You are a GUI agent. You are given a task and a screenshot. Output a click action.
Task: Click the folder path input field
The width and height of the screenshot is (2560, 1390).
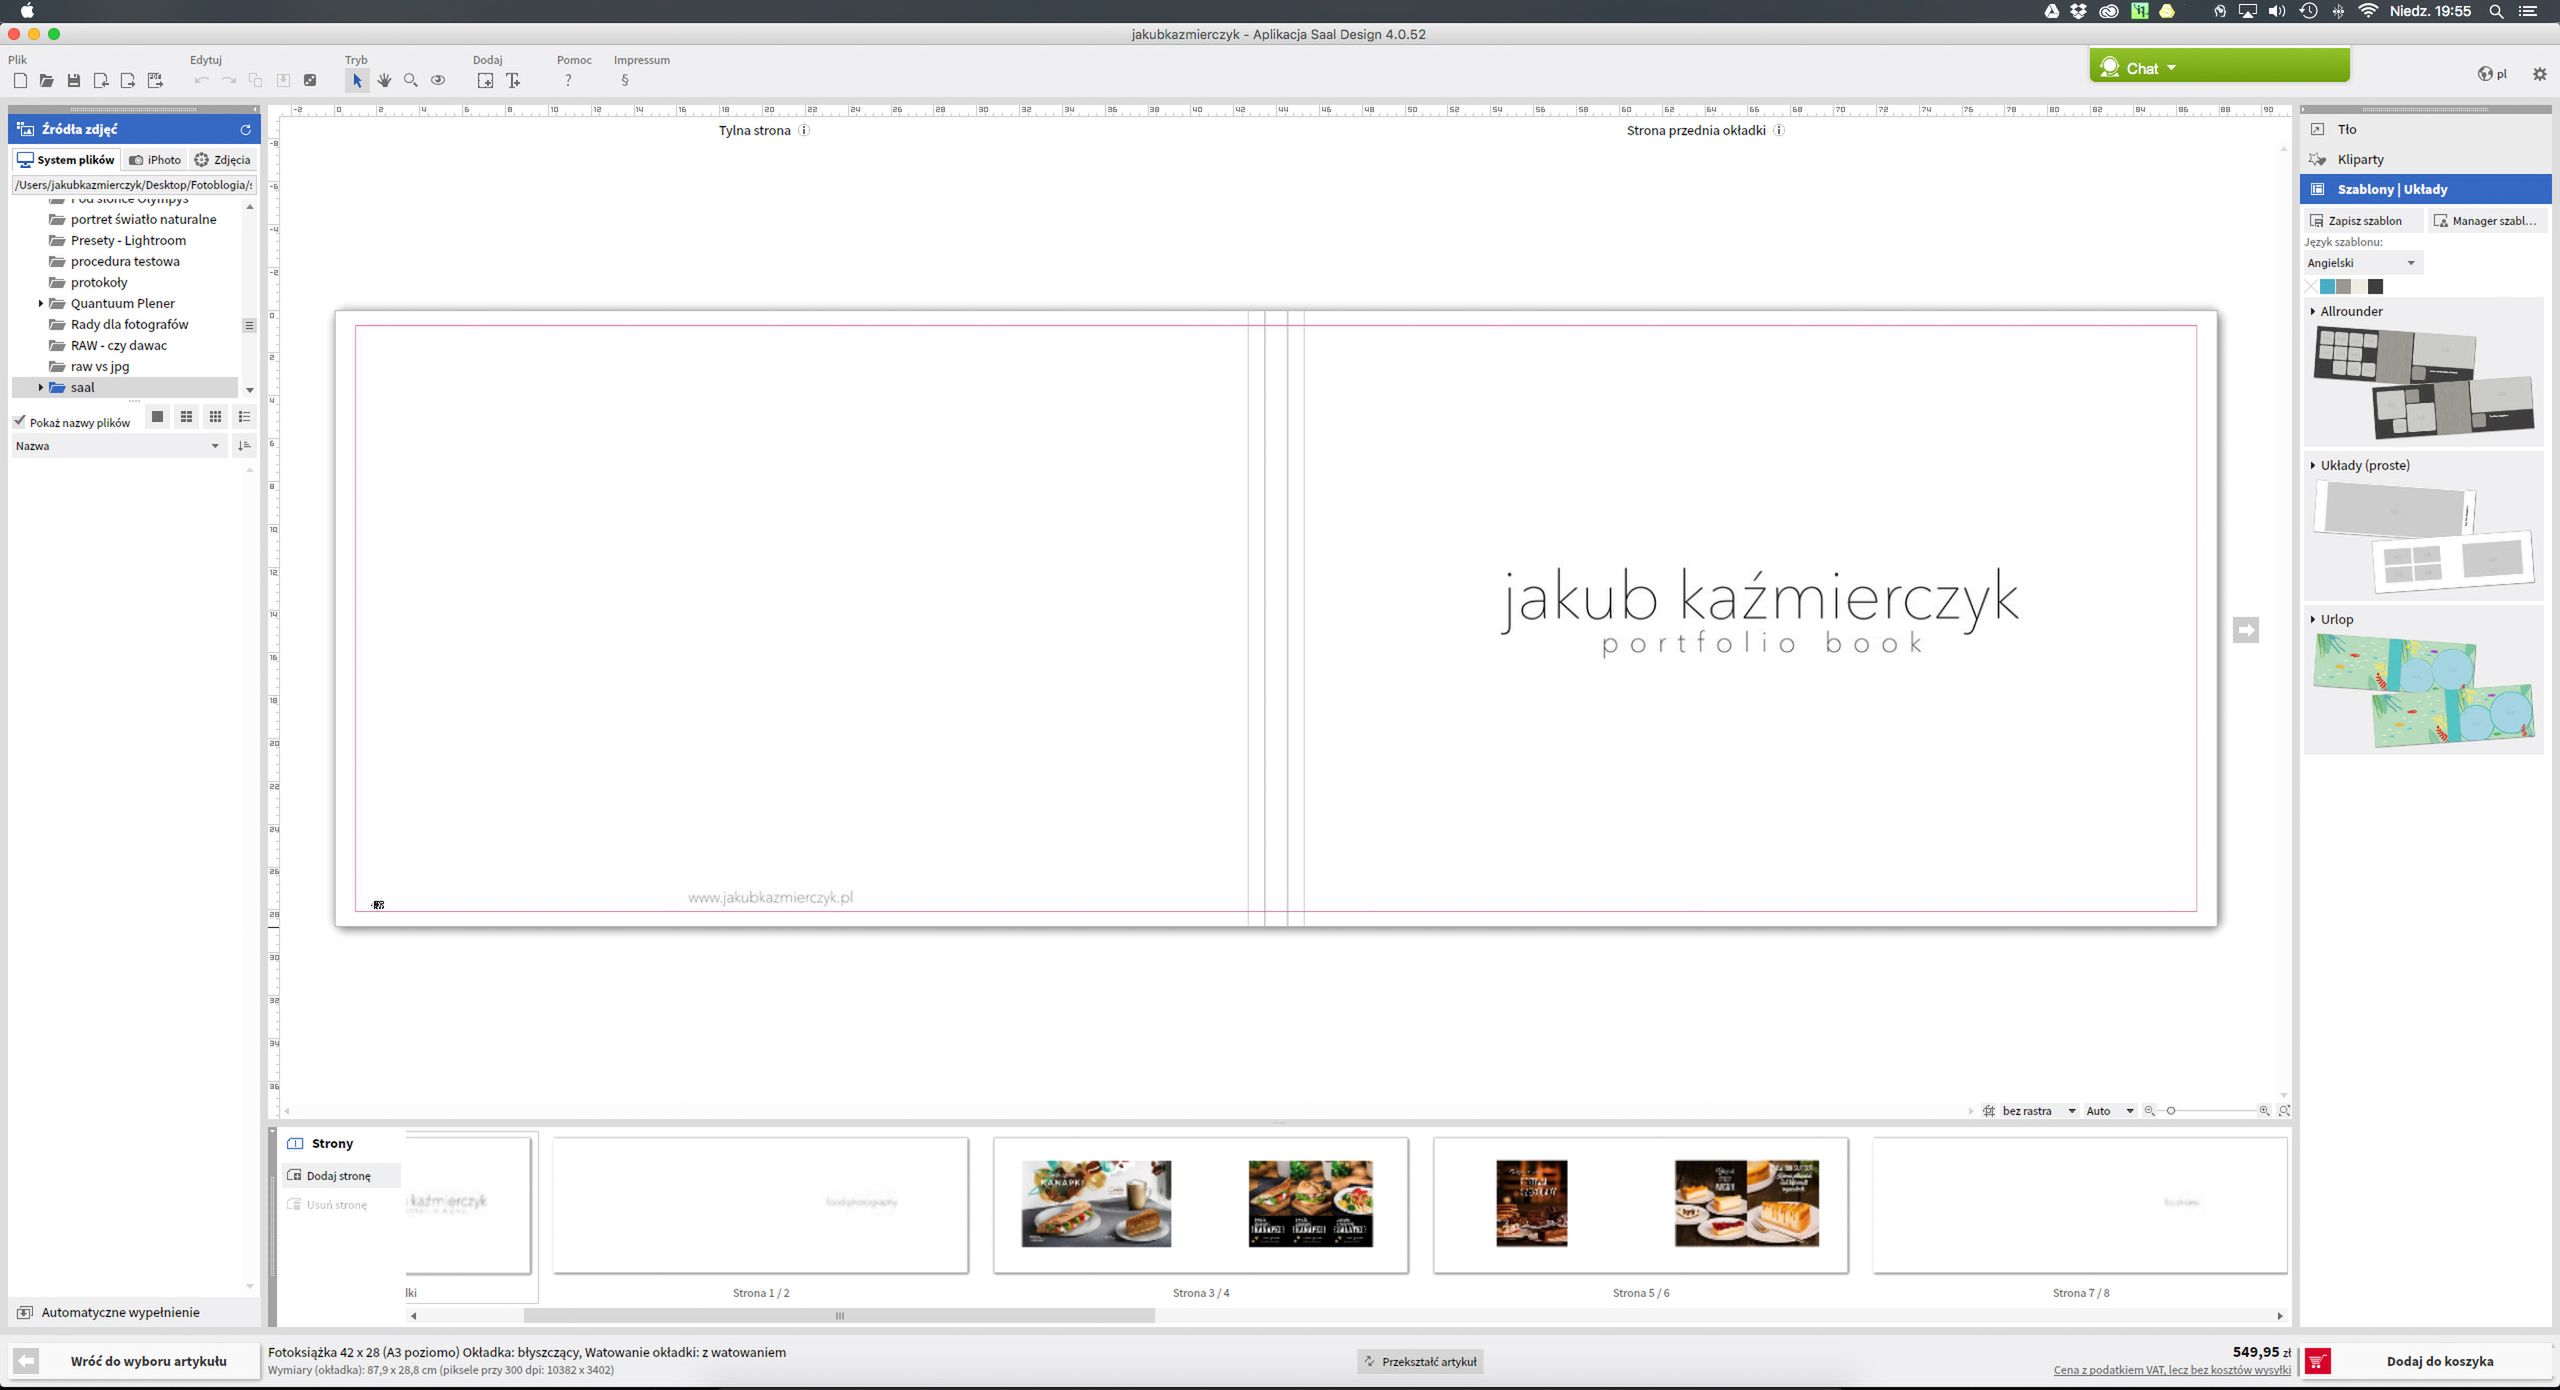tap(134, 185)
